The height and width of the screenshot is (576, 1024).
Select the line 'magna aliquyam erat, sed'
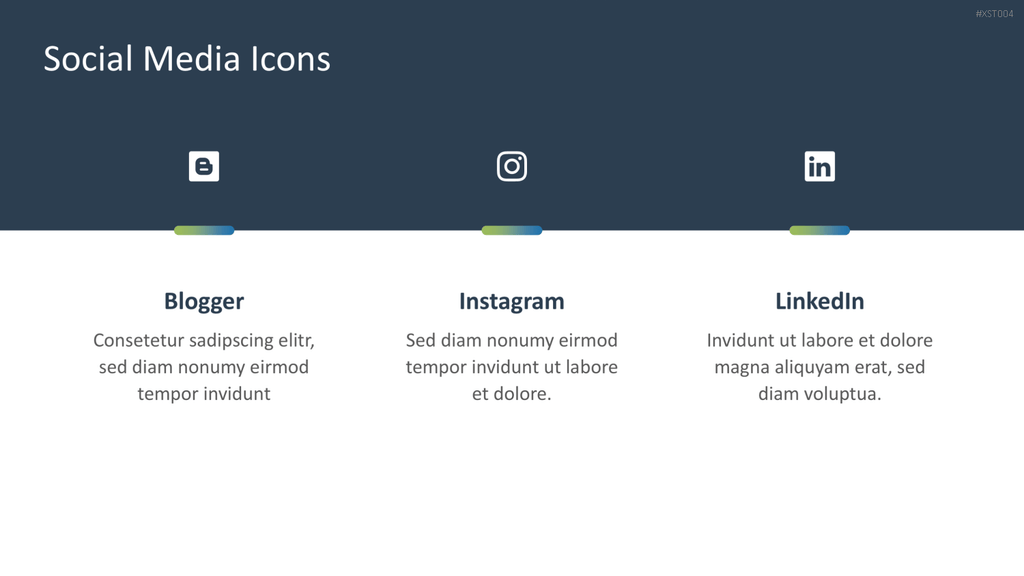tap(820, 367)
